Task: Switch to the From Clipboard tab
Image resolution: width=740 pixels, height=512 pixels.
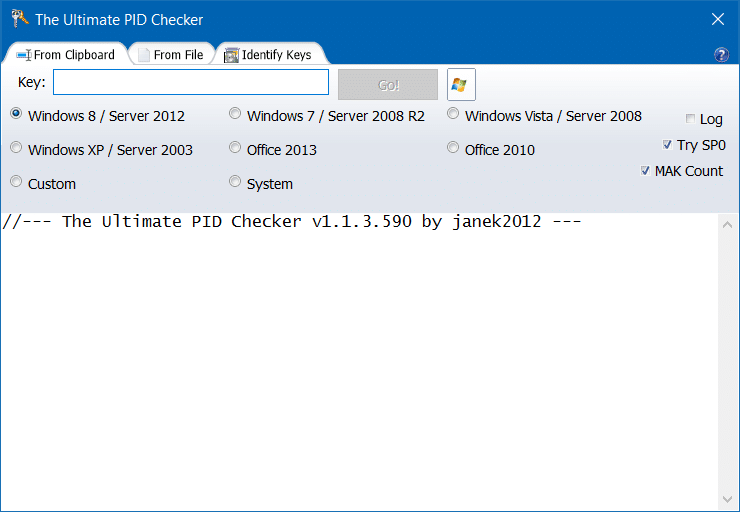Action: (x=66, y=55)
